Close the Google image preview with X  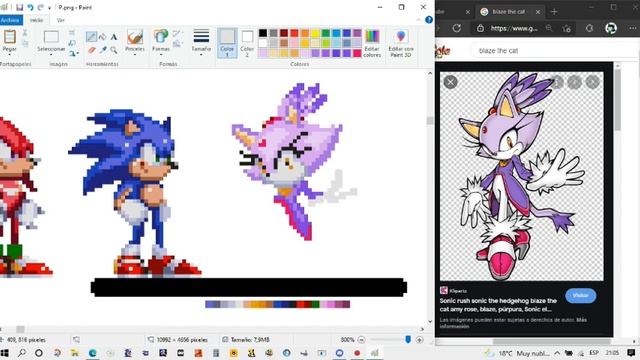click(x=450, y=82)
